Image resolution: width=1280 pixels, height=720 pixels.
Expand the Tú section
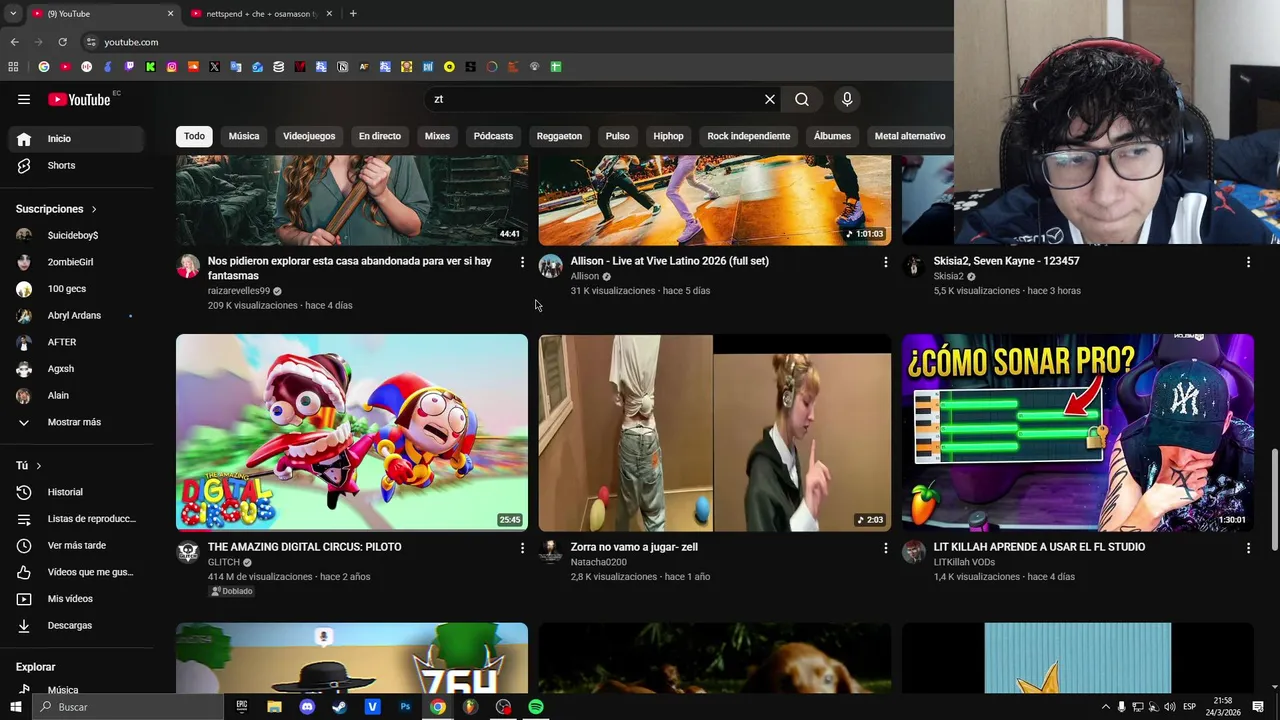coord(29,466)
